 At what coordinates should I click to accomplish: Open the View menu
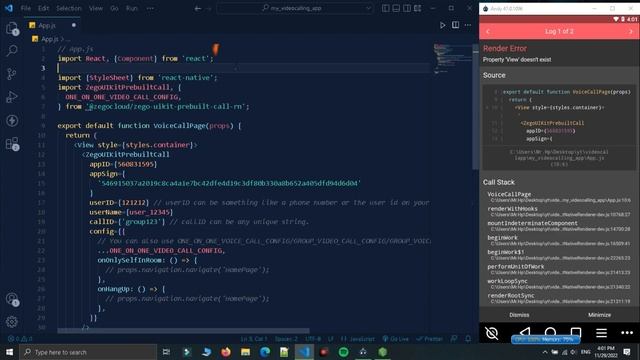click(x=96, y=8)
